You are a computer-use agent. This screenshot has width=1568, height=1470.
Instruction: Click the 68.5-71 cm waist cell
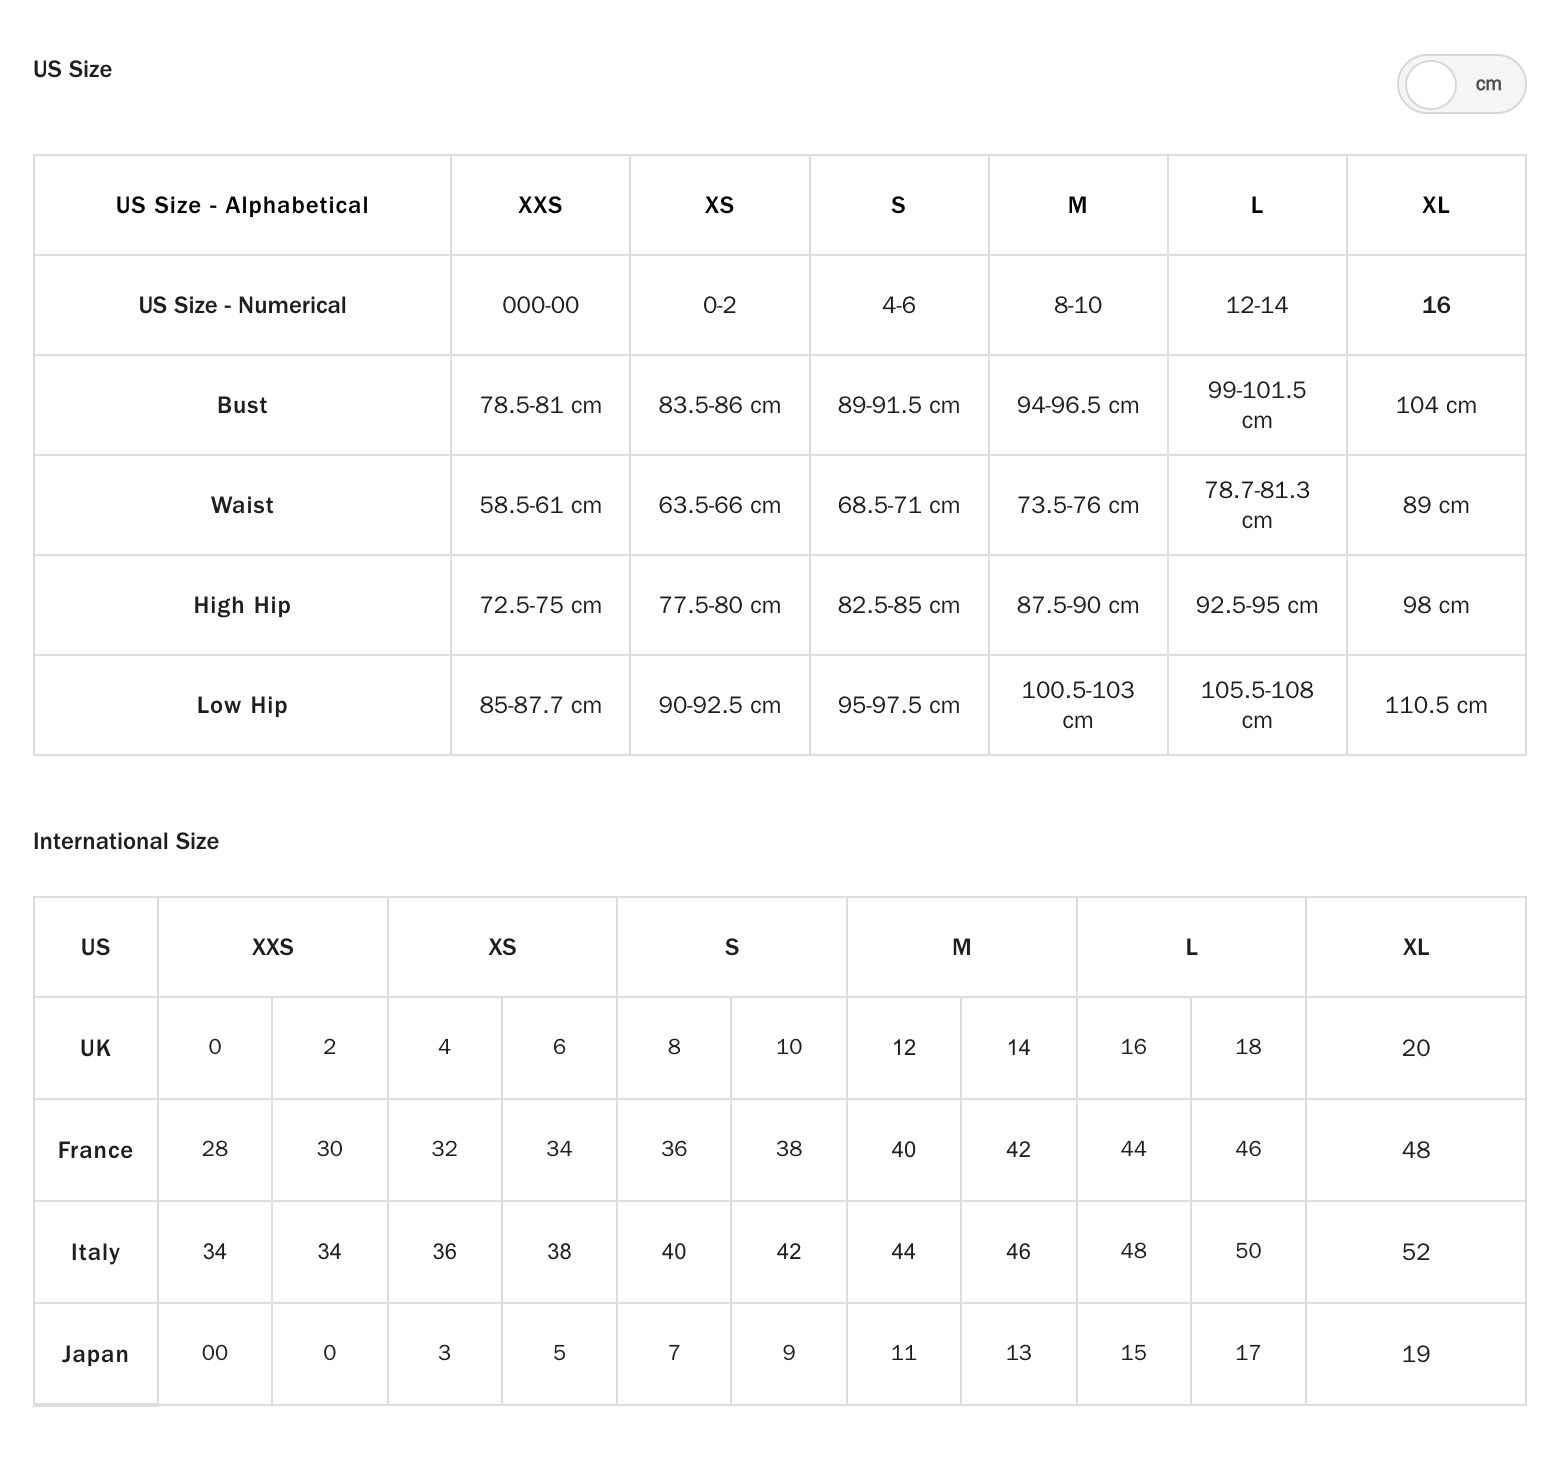(x=898, y=505)
